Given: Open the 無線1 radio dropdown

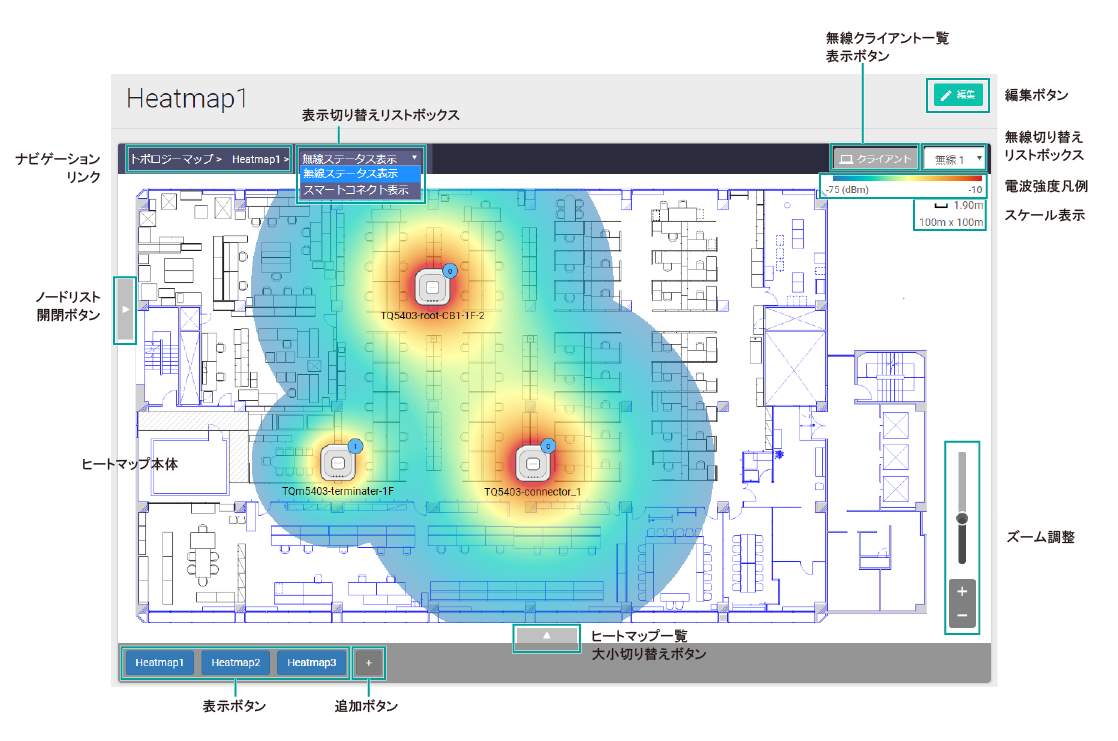Looking at the screenshot, I should pyautogui.click(x=955, y=159).
